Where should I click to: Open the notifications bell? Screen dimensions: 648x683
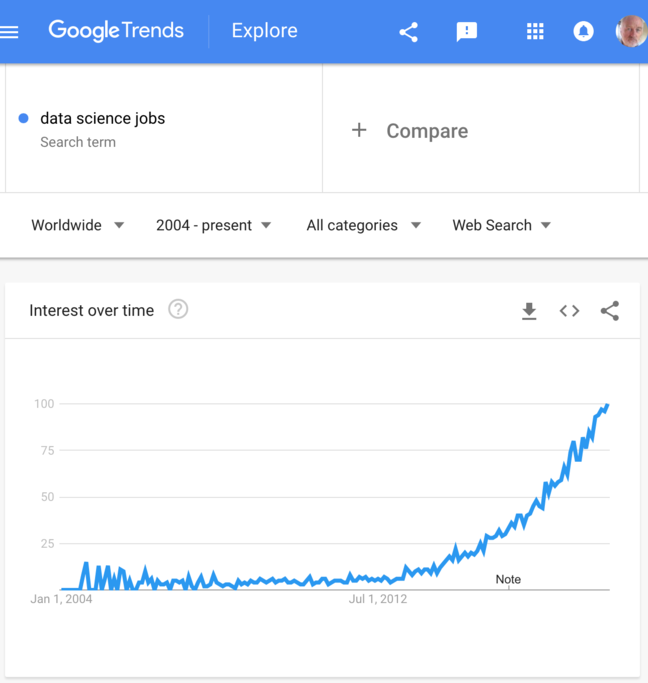583,31
